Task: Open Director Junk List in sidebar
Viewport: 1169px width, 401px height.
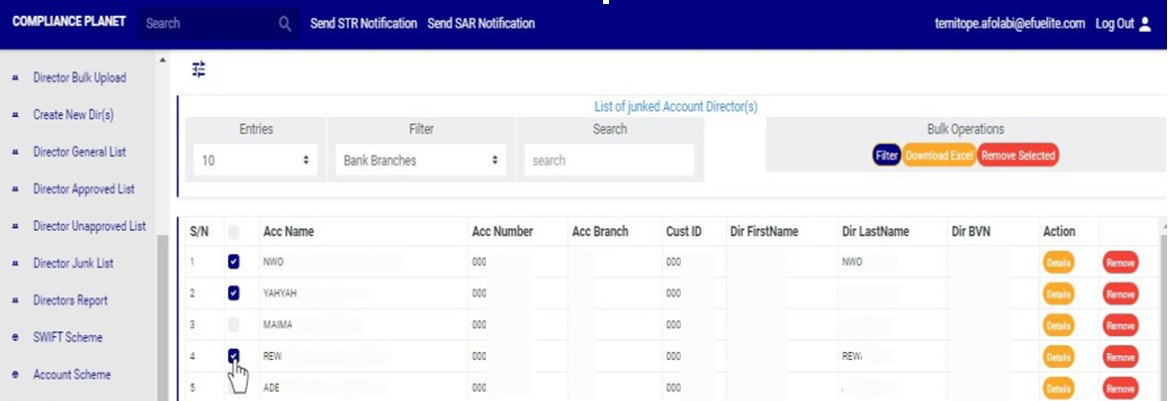Action: (x=73, y=264)
